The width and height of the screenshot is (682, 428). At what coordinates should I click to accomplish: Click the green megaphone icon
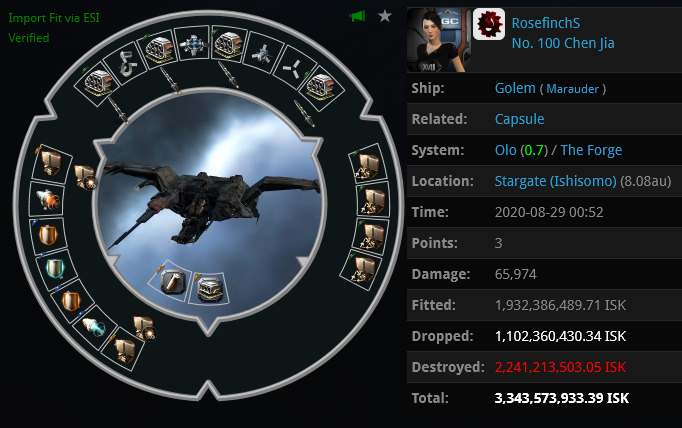(357, 17)
